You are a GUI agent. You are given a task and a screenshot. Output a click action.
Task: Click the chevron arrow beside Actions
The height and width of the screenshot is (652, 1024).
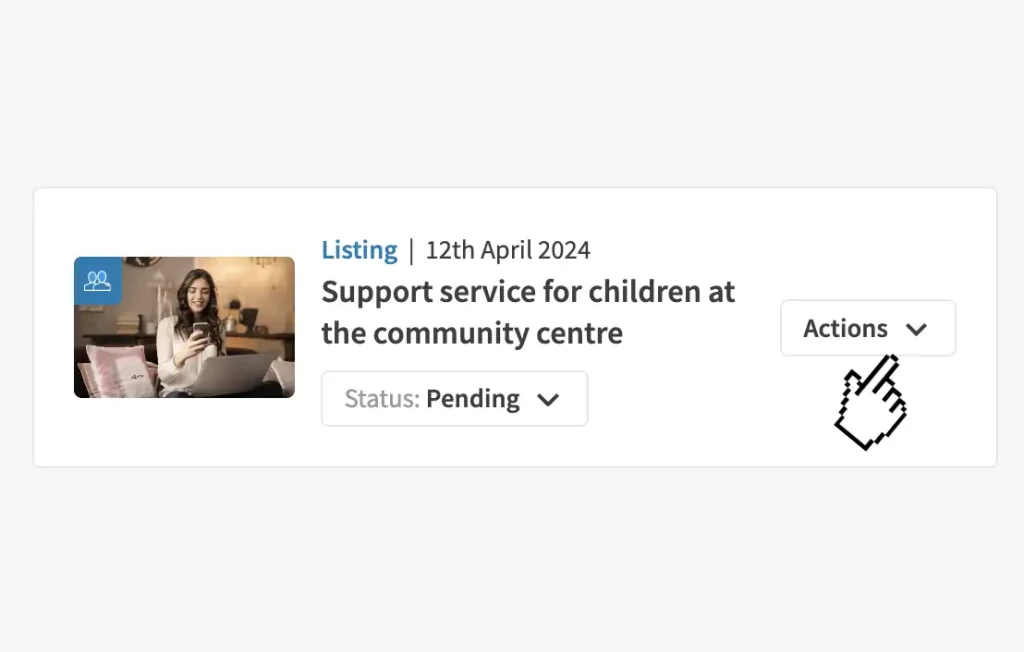tap(916, 329)
